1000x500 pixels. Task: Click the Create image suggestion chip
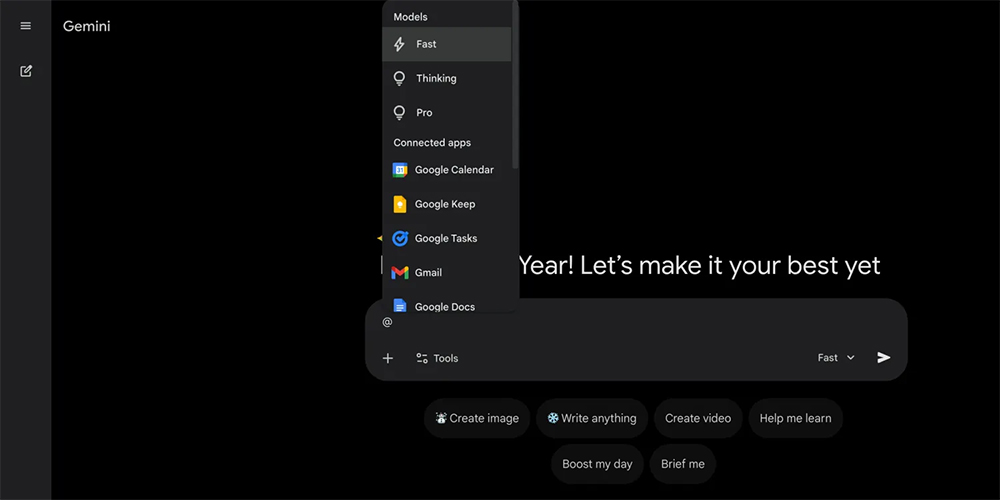click(477, 418)
